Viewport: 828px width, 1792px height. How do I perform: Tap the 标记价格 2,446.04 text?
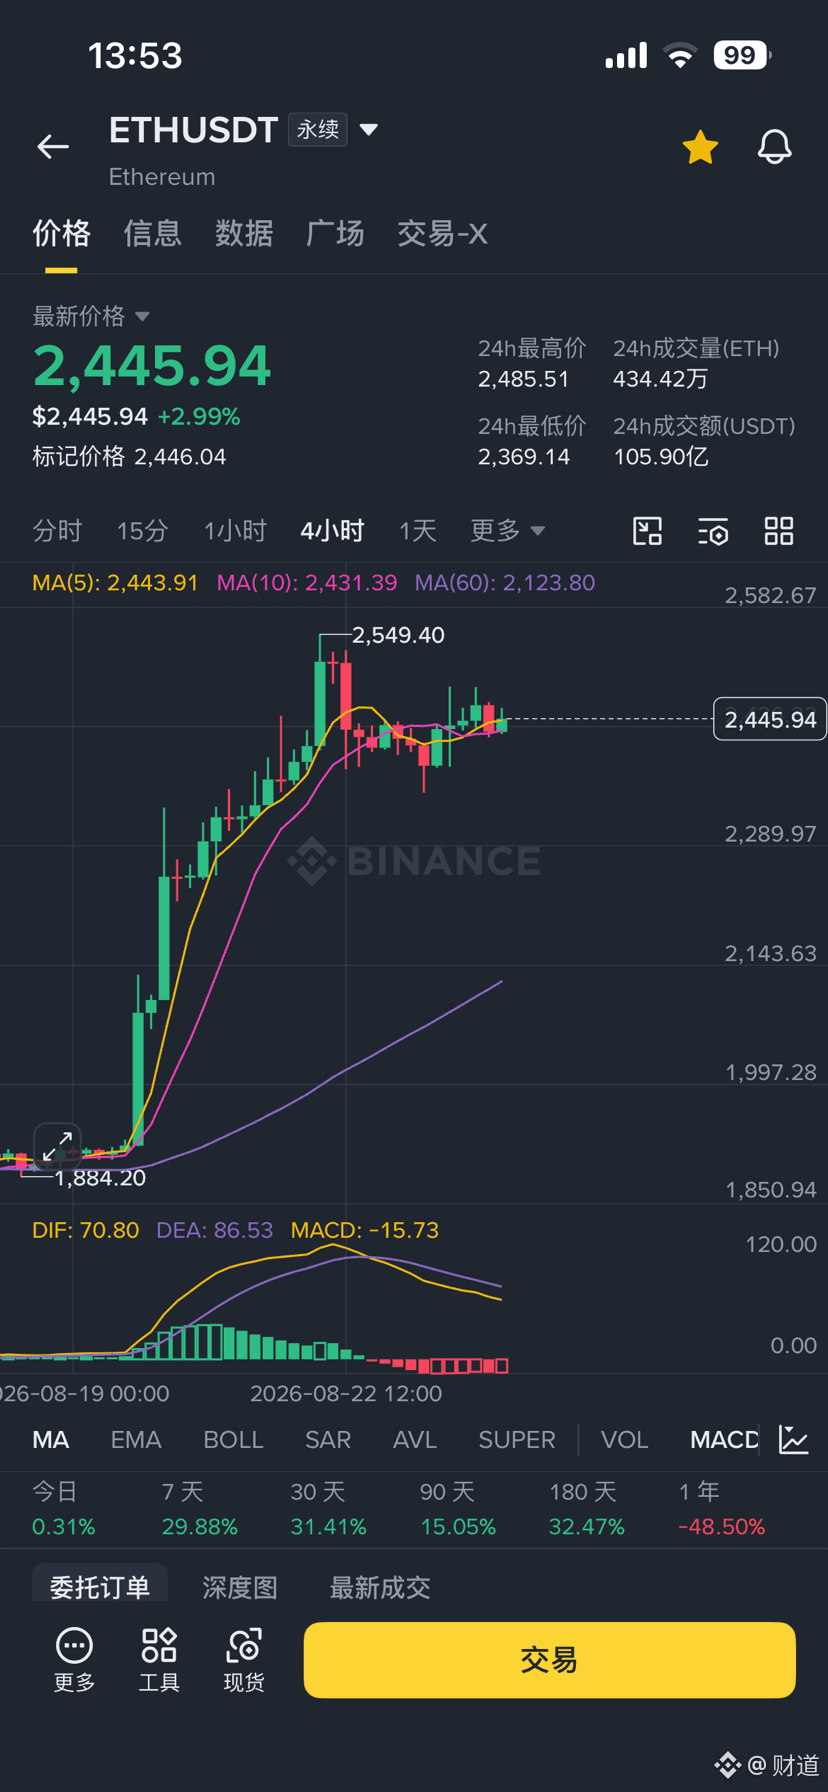pos(129,457)
